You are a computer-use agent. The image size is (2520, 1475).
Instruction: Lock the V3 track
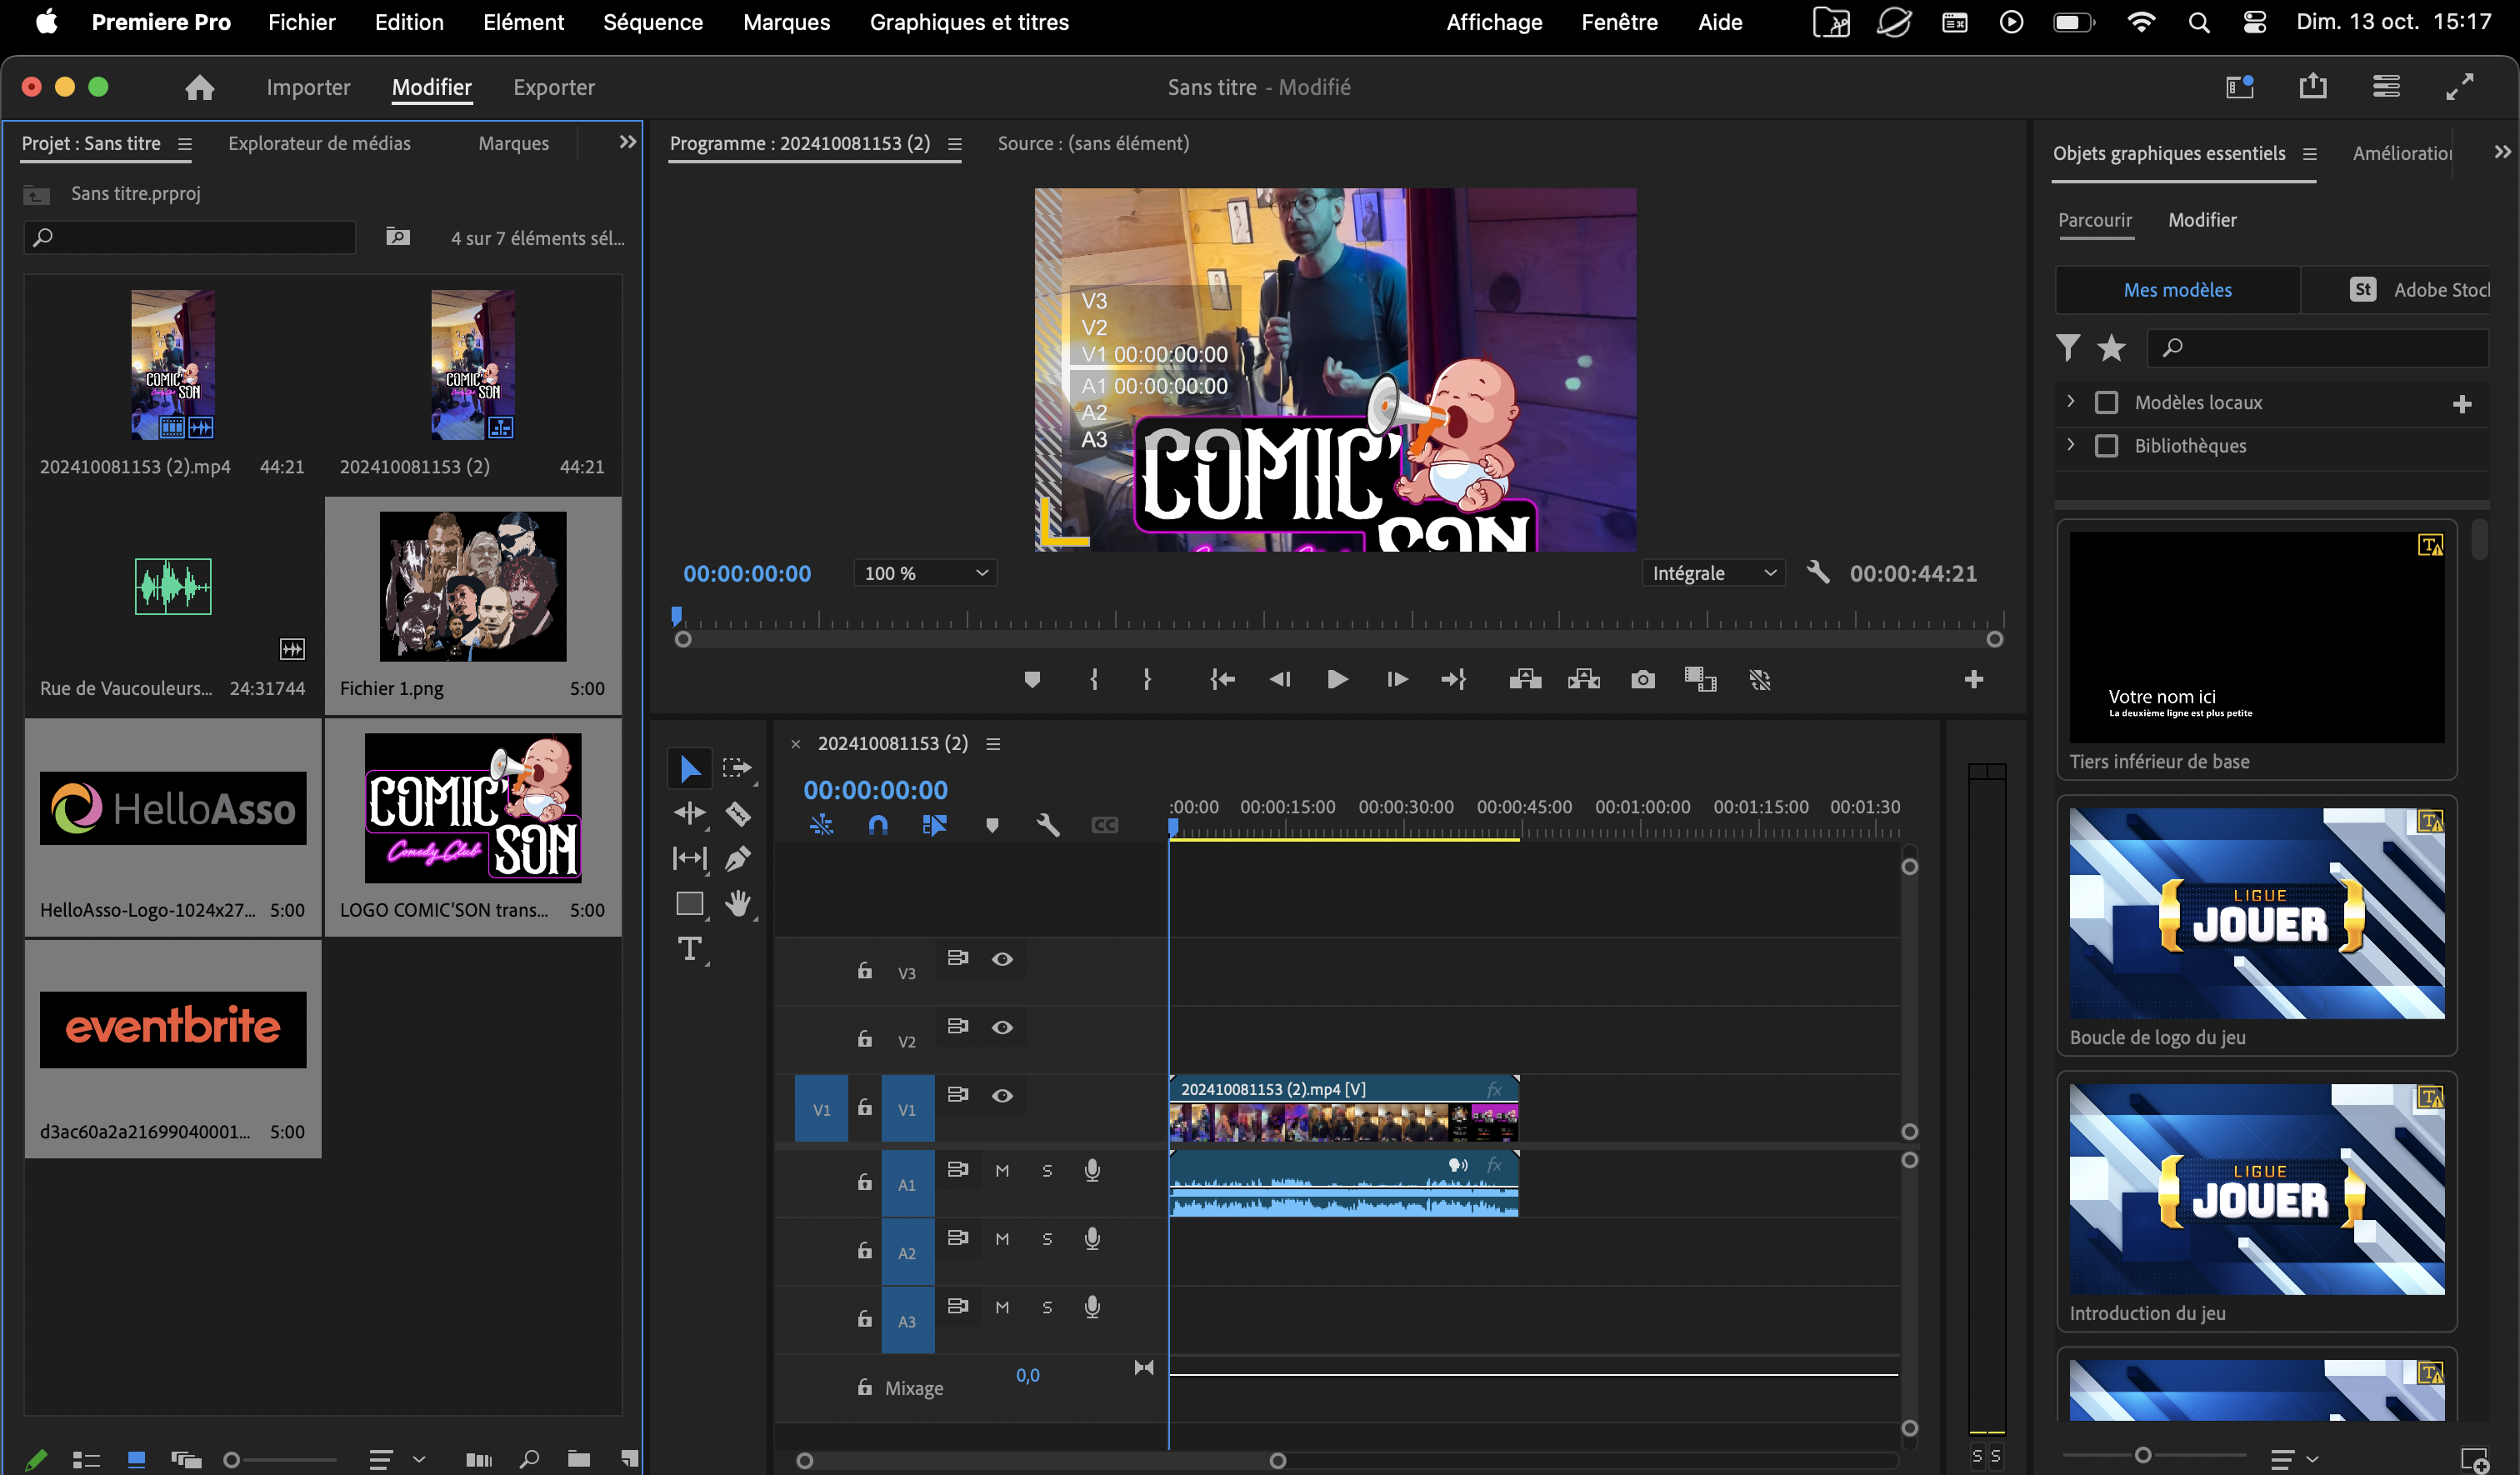(x=865, y=970)
